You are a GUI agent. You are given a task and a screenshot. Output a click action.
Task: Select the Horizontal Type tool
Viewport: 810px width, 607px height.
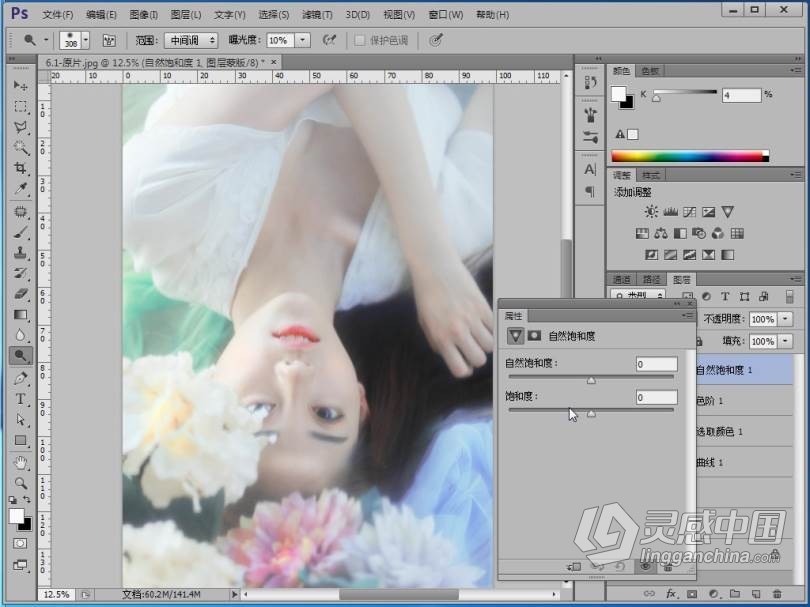tap(20, 399)
